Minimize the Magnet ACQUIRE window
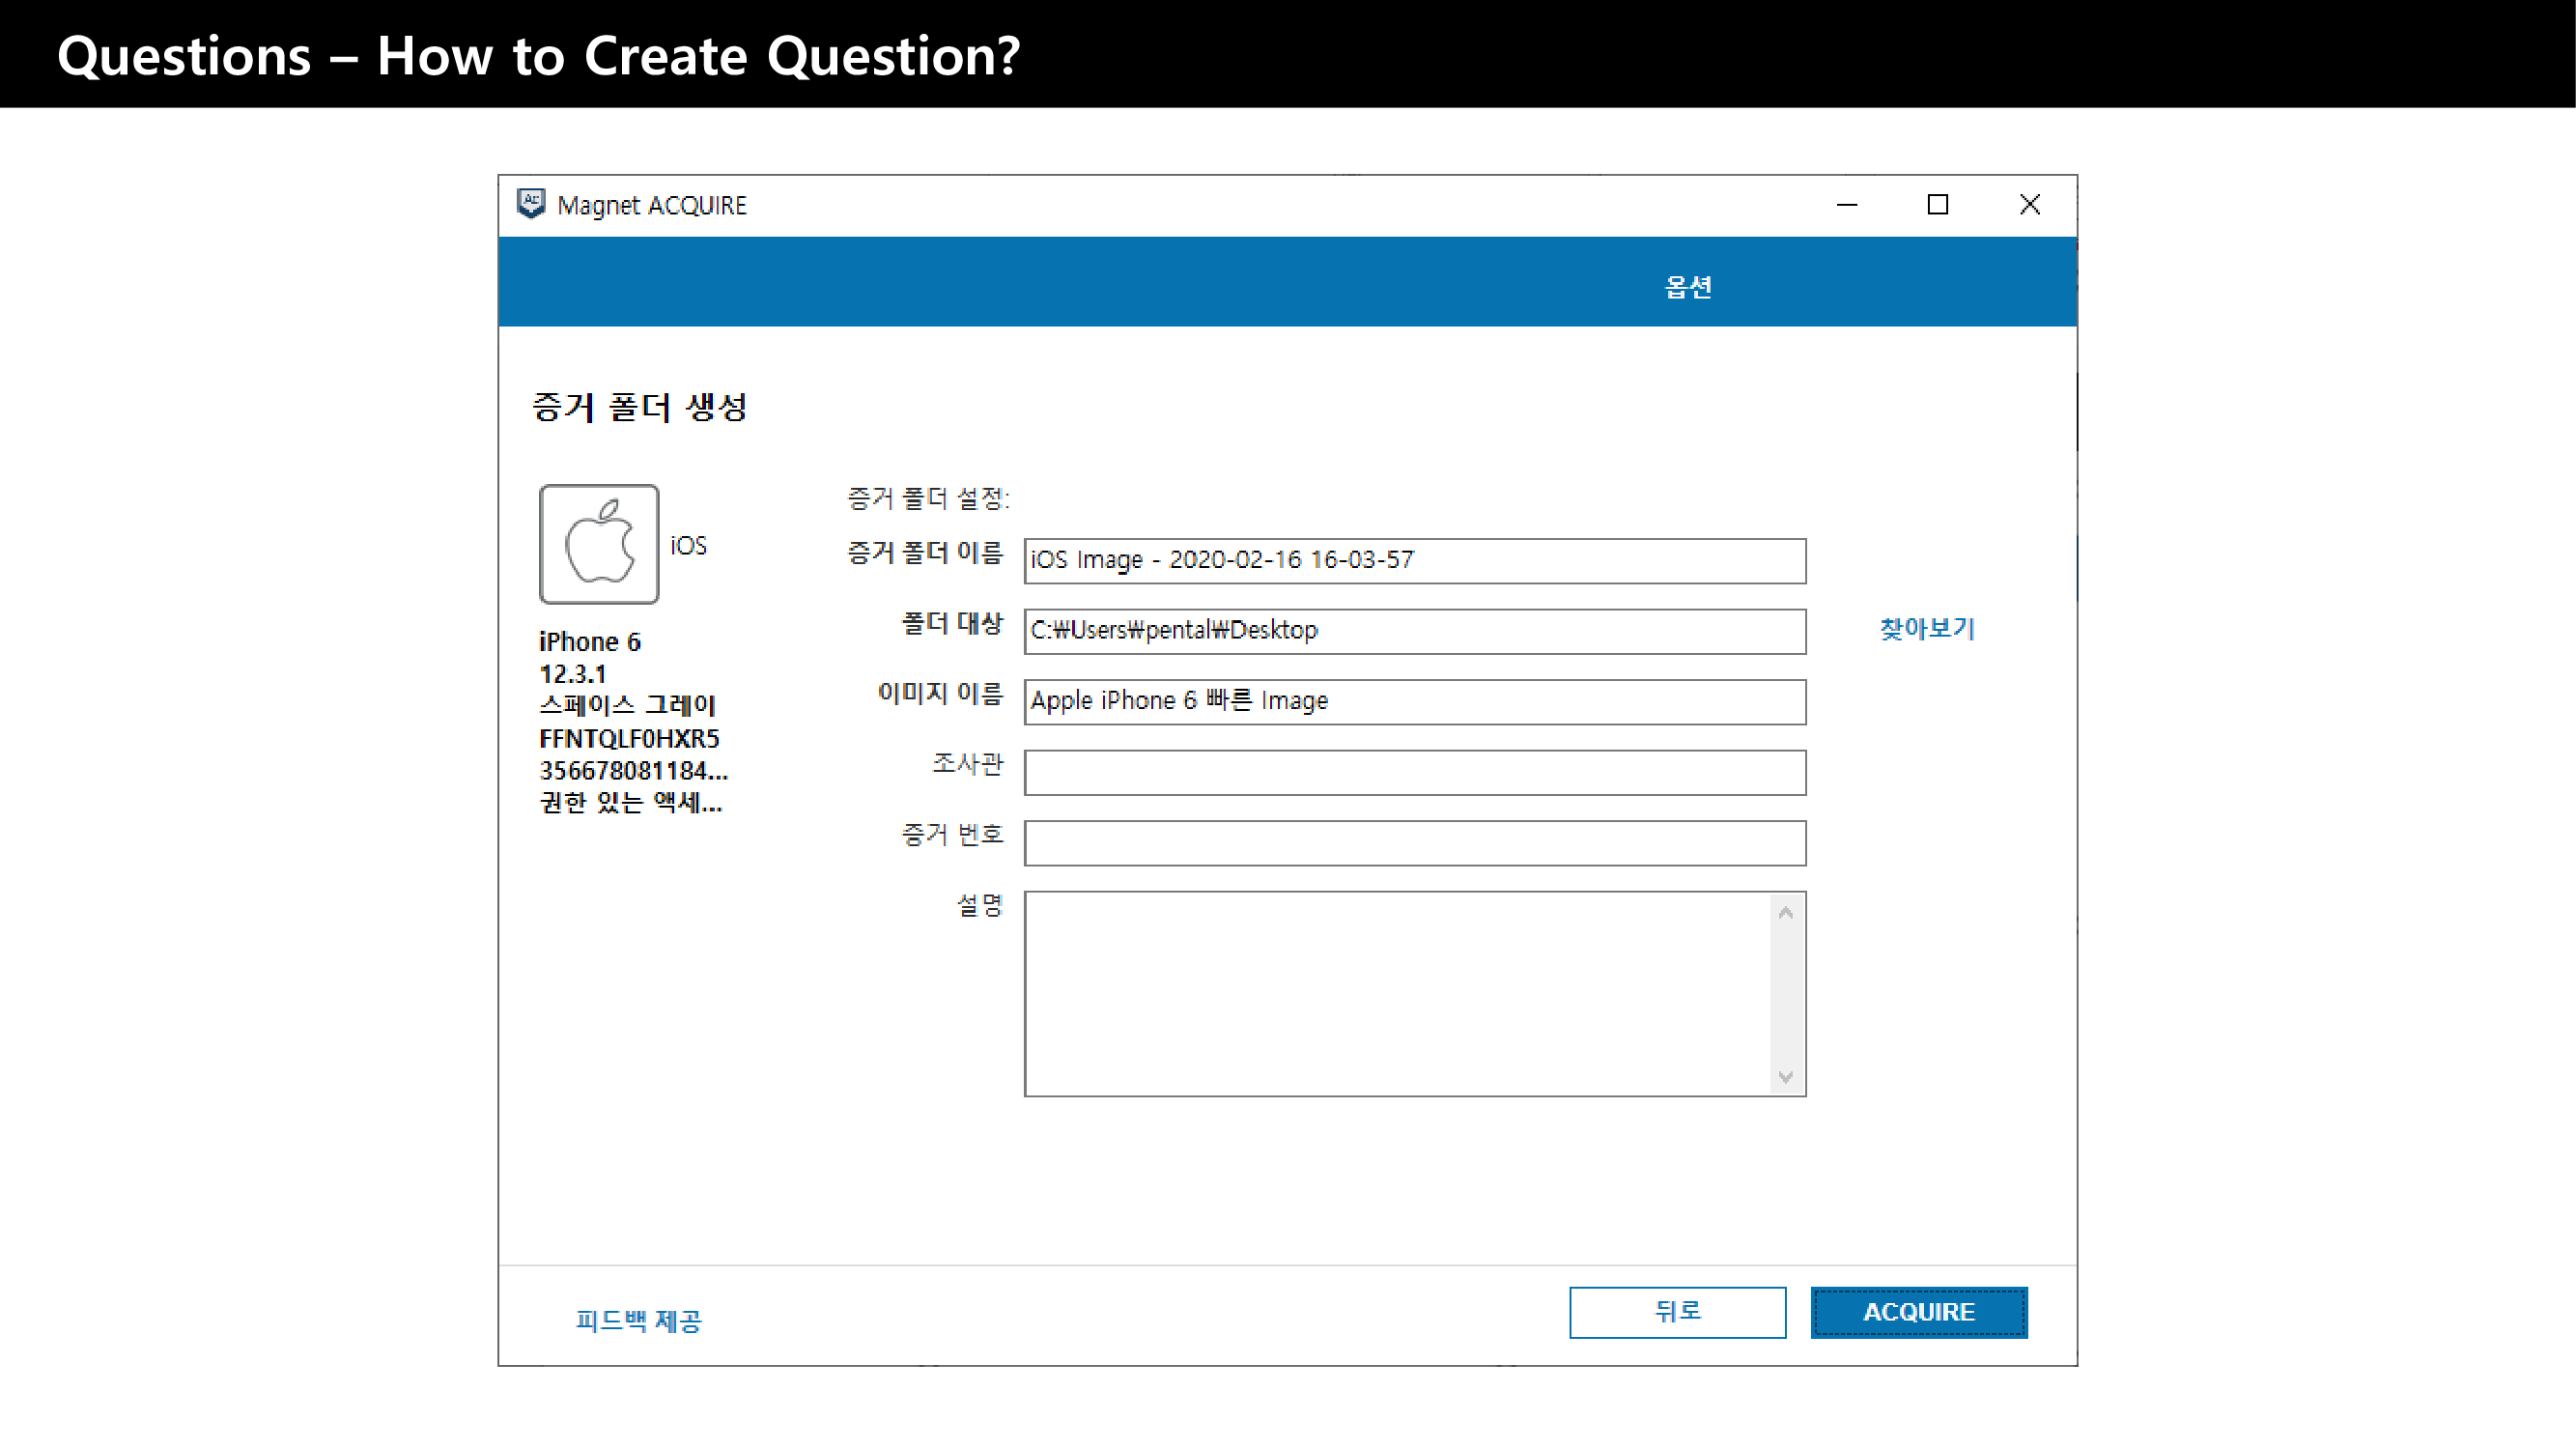Viewport: 2576px width, 1449px height. pos(1846,205)
